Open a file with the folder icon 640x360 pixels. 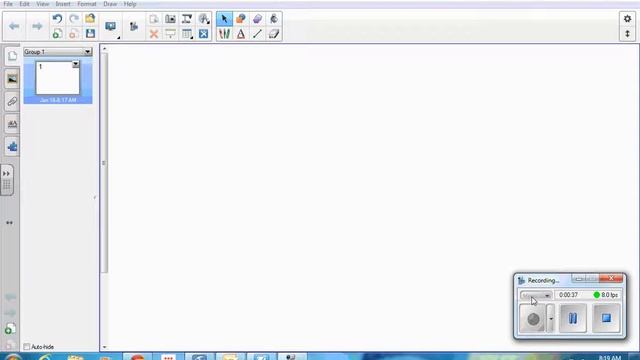point(90,18)
